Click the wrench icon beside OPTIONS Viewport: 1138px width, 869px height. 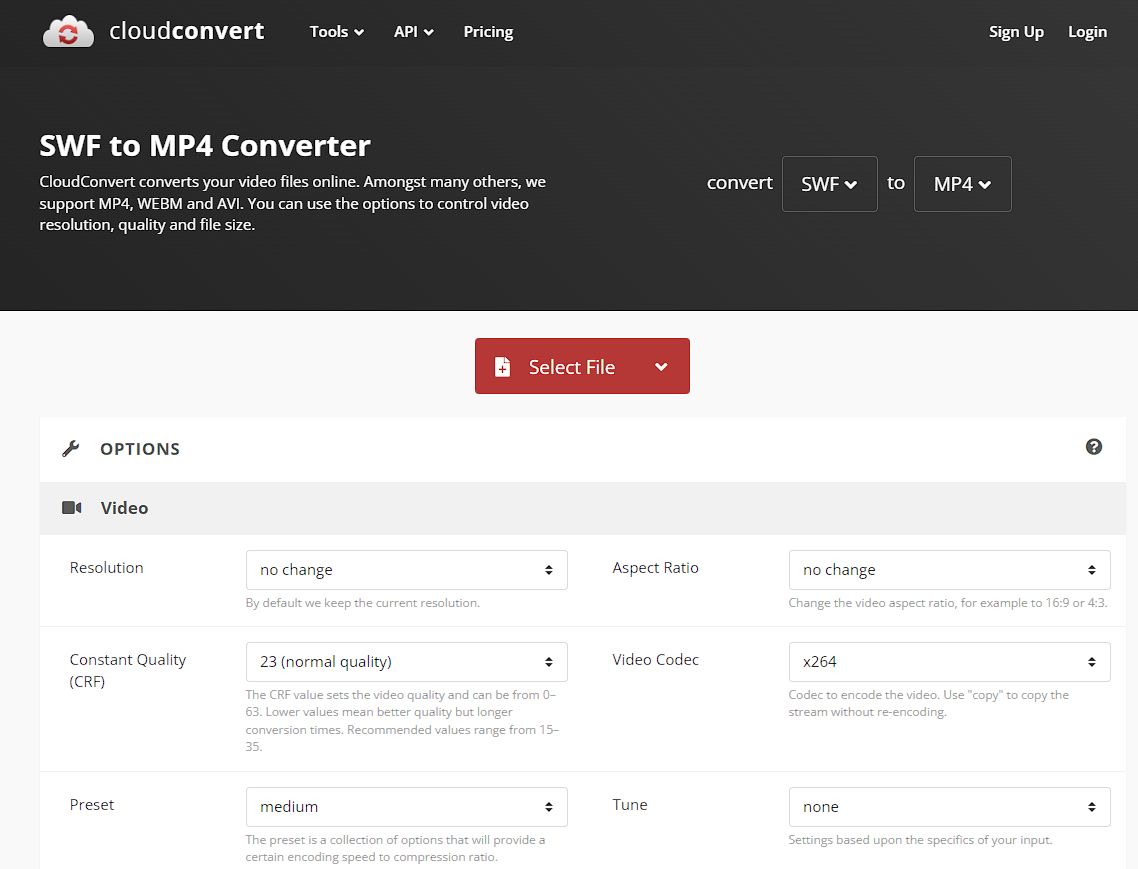point(71,449)
